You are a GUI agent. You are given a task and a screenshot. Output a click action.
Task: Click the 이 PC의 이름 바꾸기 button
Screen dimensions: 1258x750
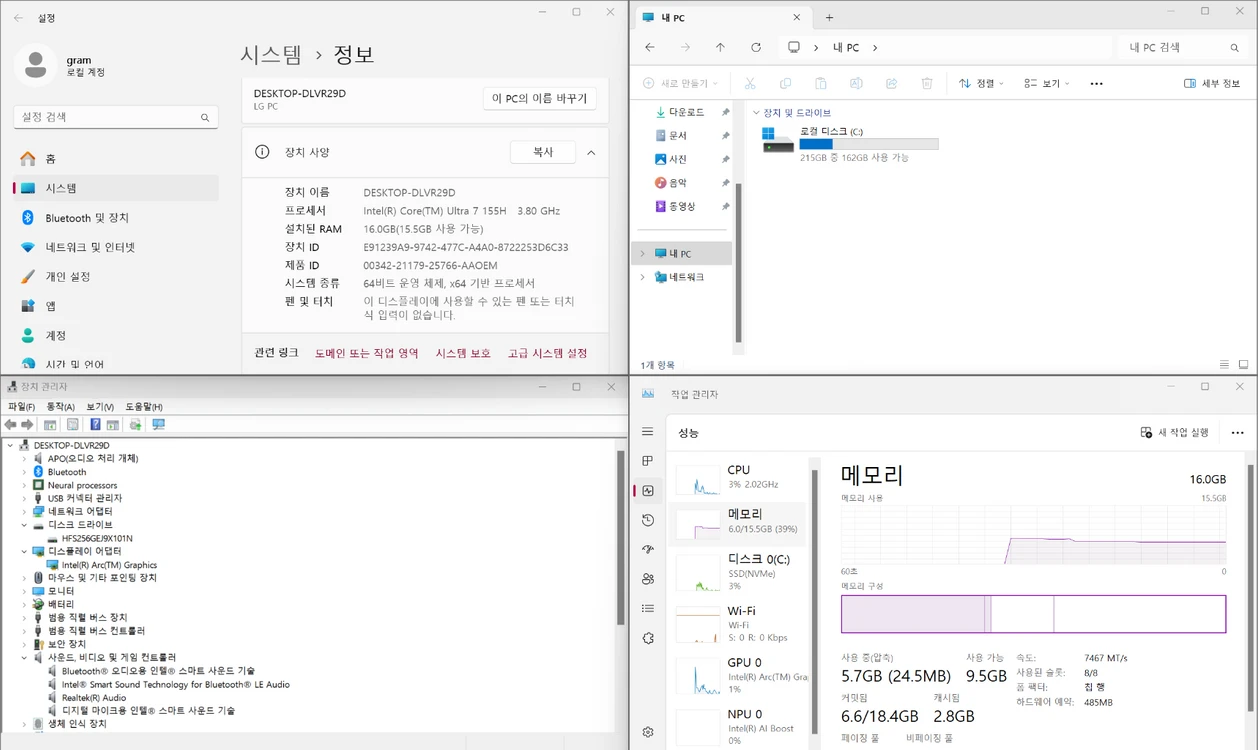(539, 99)
